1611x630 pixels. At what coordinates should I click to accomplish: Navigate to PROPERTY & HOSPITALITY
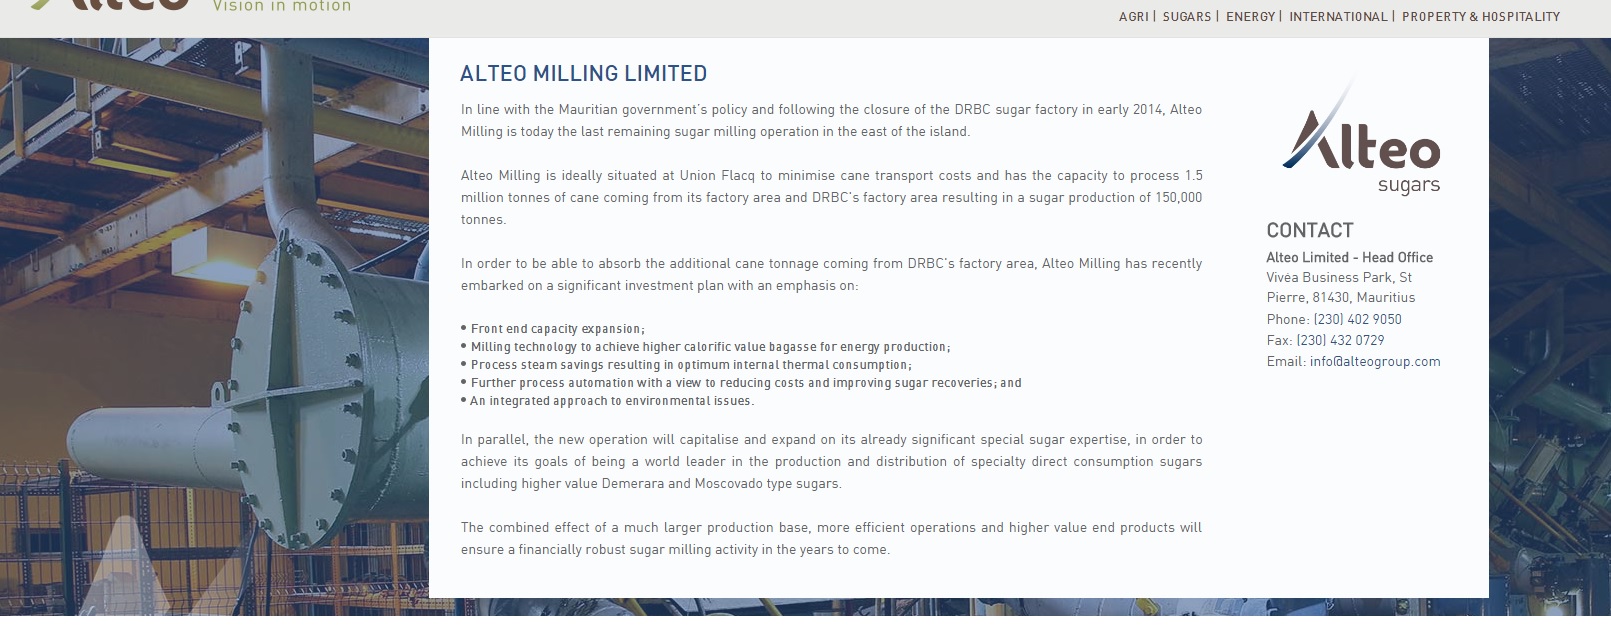point(1480,17)
